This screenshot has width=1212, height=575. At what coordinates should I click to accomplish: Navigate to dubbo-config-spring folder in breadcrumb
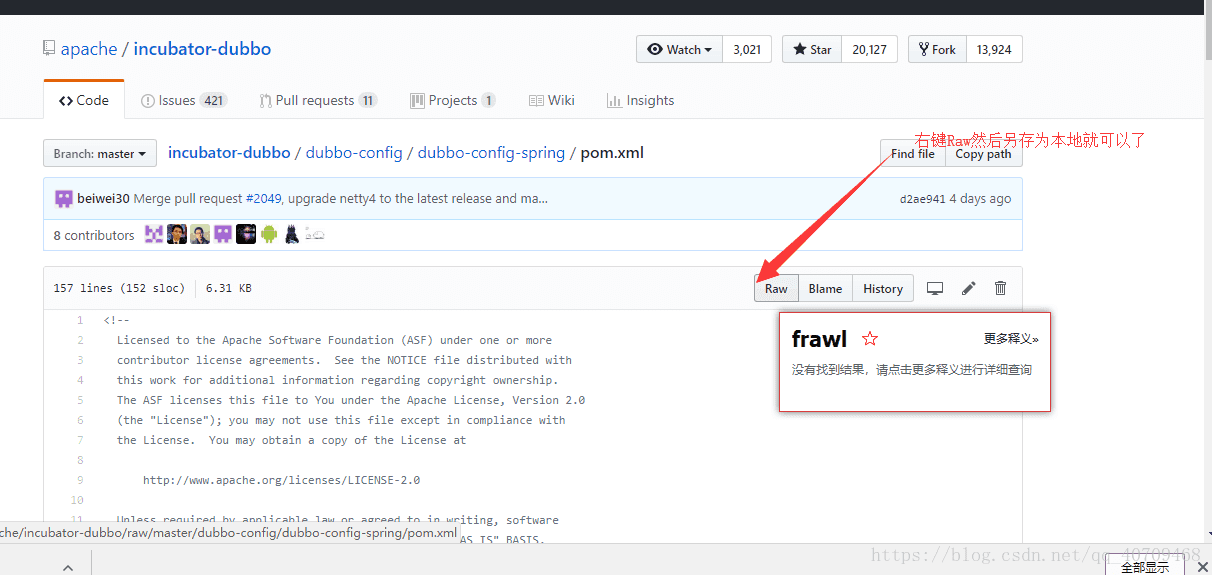pos(492,153)
